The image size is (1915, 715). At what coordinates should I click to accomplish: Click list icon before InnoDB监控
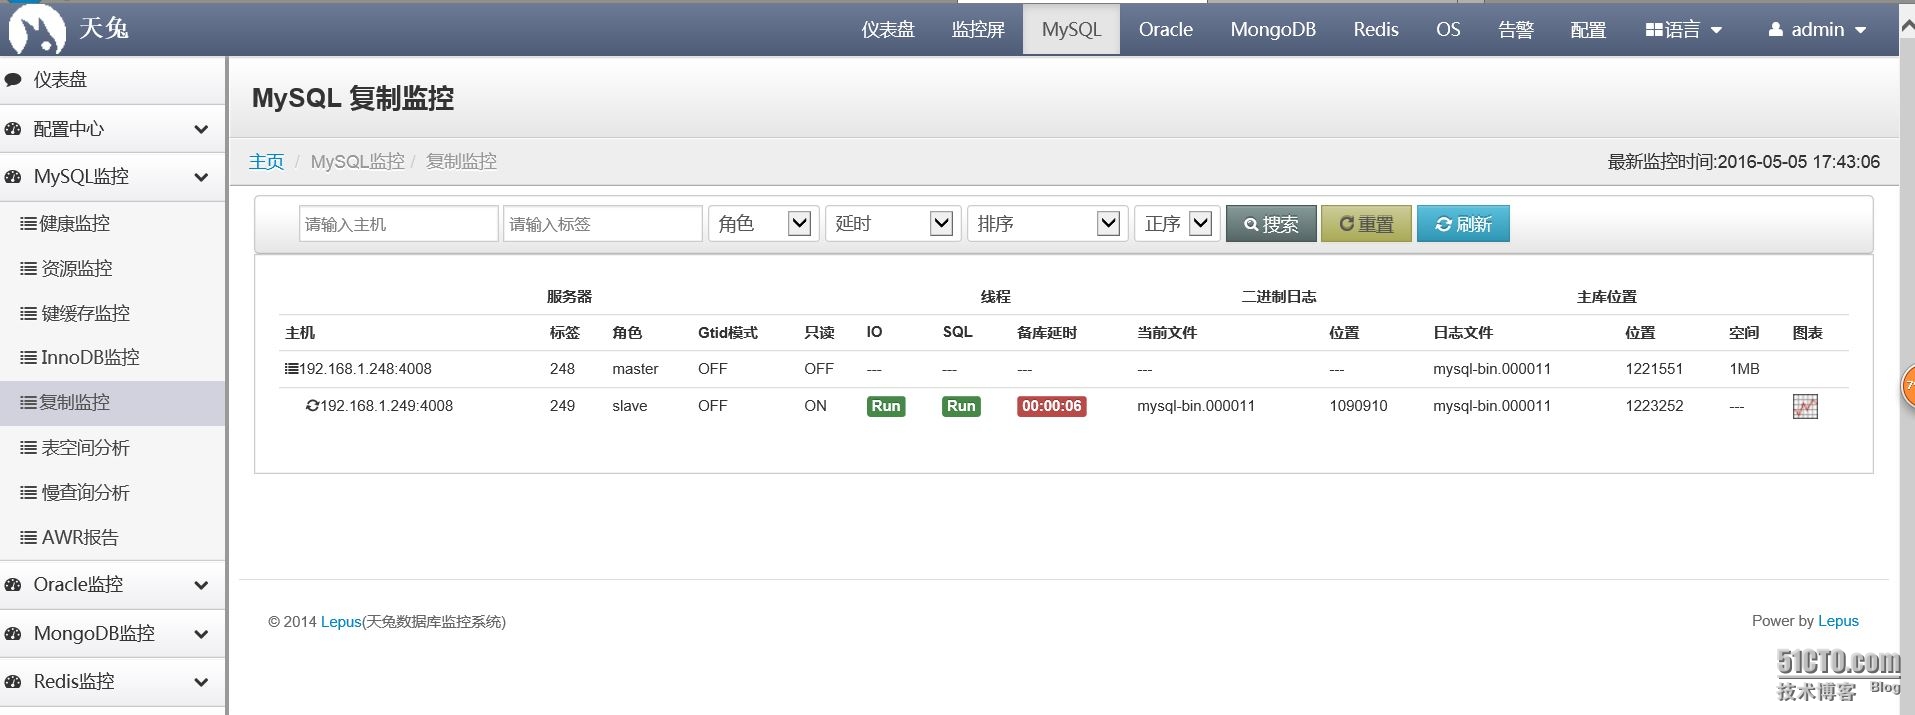pos(28,358)
